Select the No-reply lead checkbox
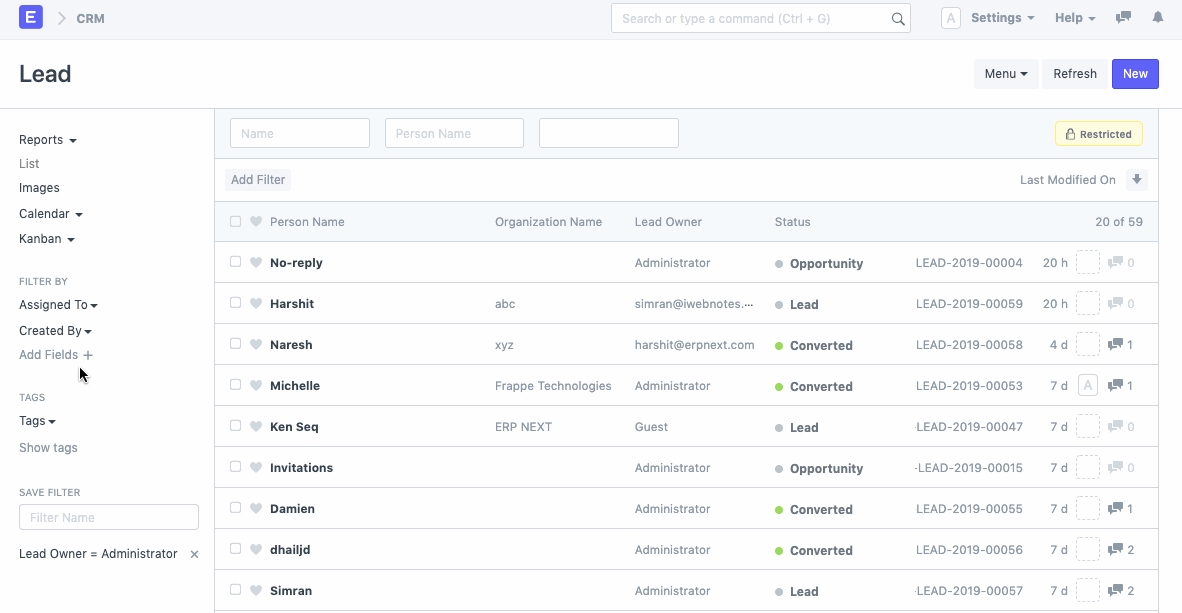 pyautogui.click(x=236, y=262)
